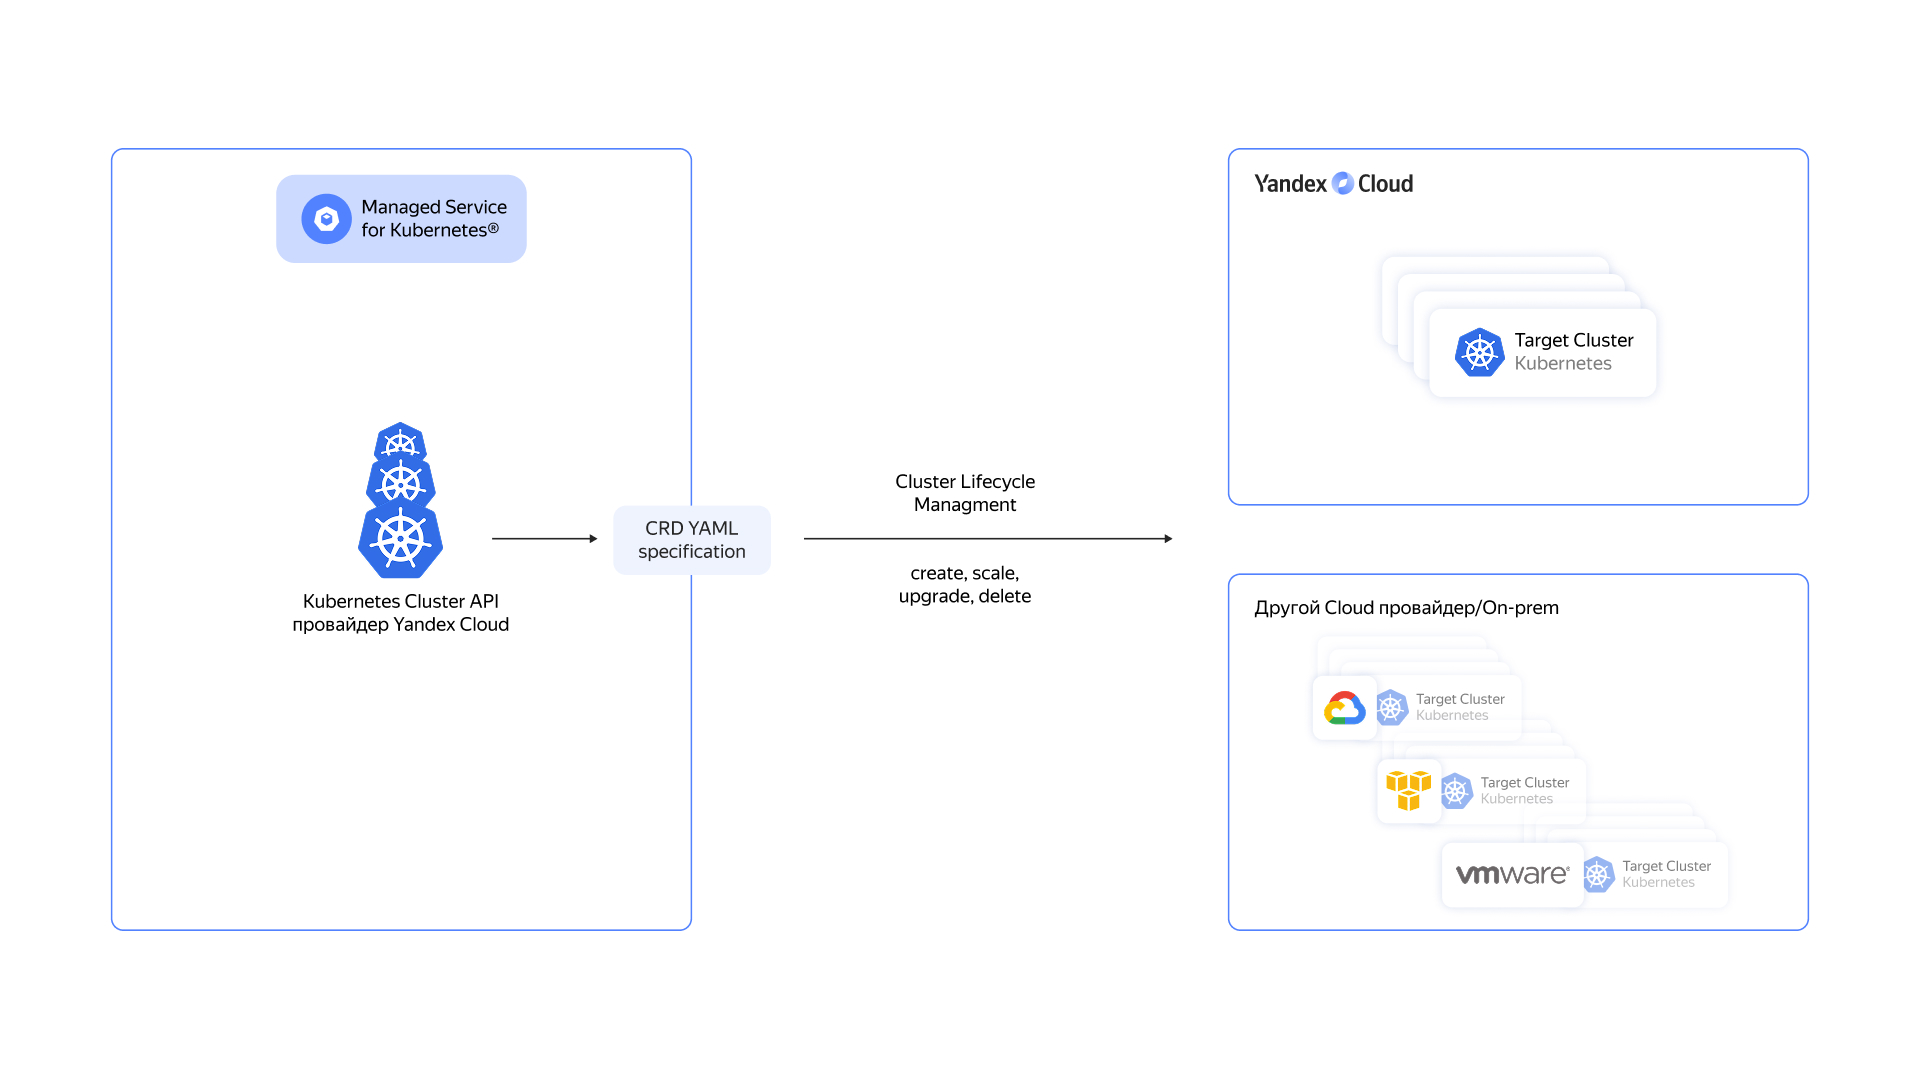The width and height of the screenshot is (1920, 1080).
Task: Click the Другой Cloud провайдер/On-prem heading
Action: [1405, 608]
